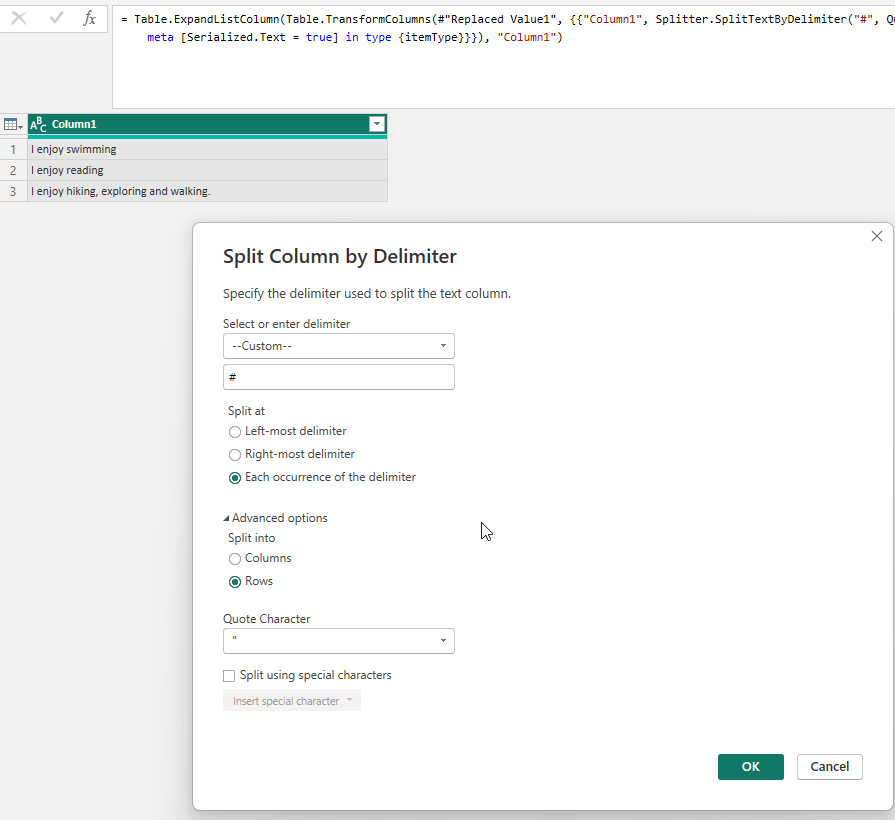Open the --Custom-- delimiter dropdown
Image resolution: width=895 pixels, height=820 pixels.
338,346
